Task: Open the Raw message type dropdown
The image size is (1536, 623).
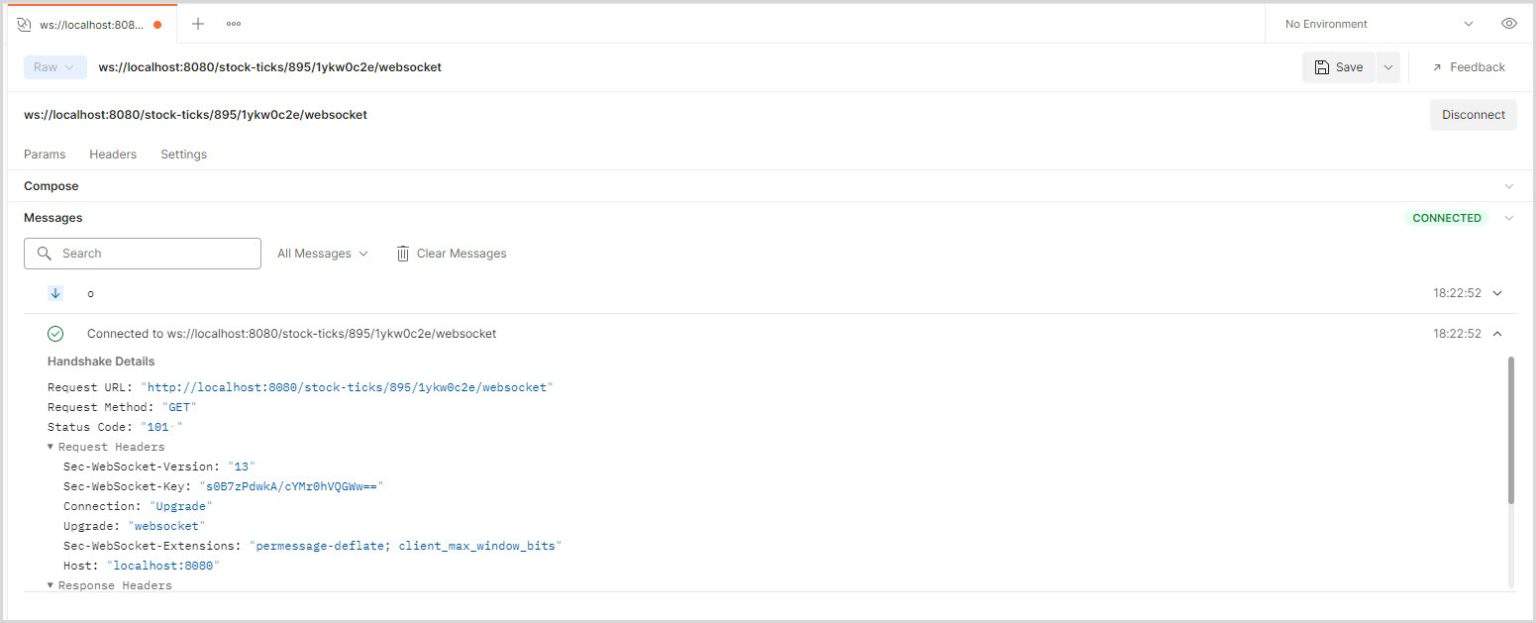Action: point(53,67)
